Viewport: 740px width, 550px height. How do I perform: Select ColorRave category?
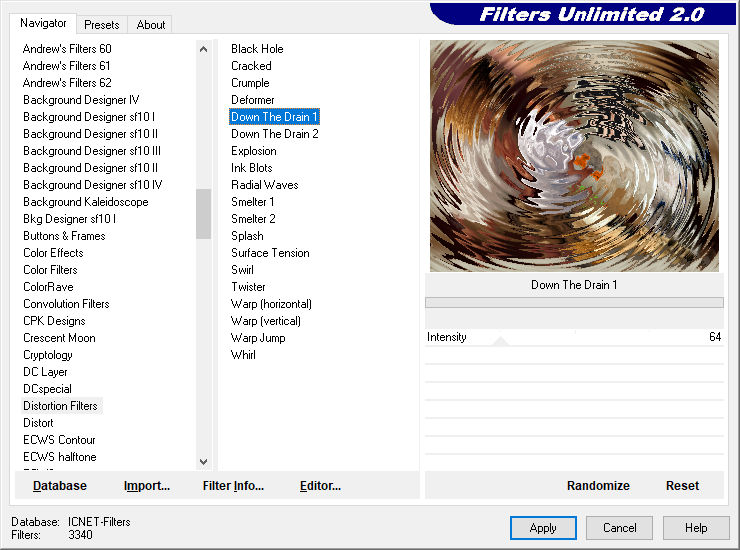pyautogui.click(x=48, y=287)
